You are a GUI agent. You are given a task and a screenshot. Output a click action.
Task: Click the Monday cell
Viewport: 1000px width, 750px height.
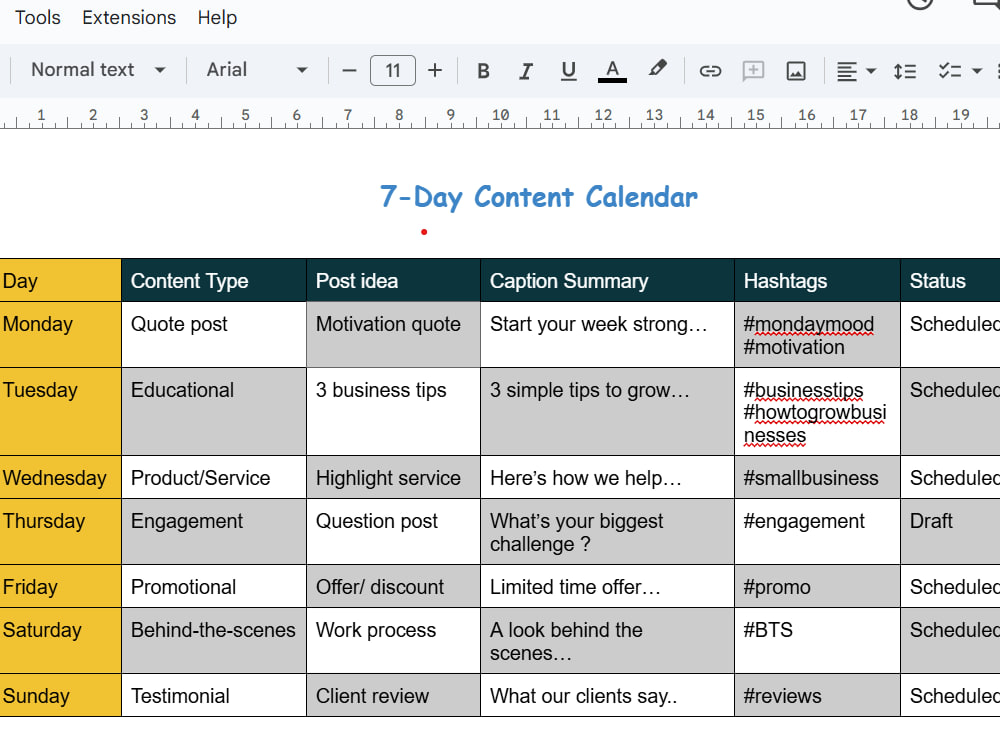click(61, 334)
